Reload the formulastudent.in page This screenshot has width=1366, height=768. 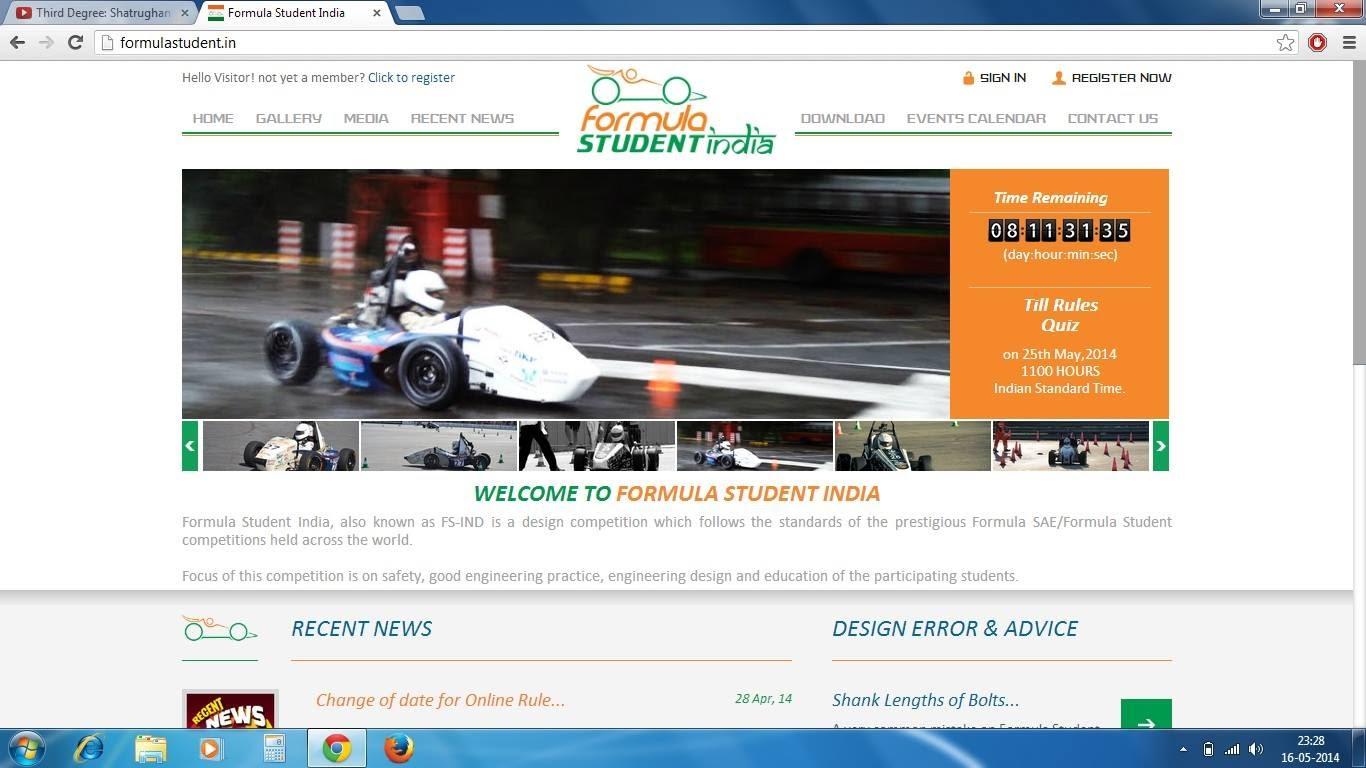pos(75,43)
